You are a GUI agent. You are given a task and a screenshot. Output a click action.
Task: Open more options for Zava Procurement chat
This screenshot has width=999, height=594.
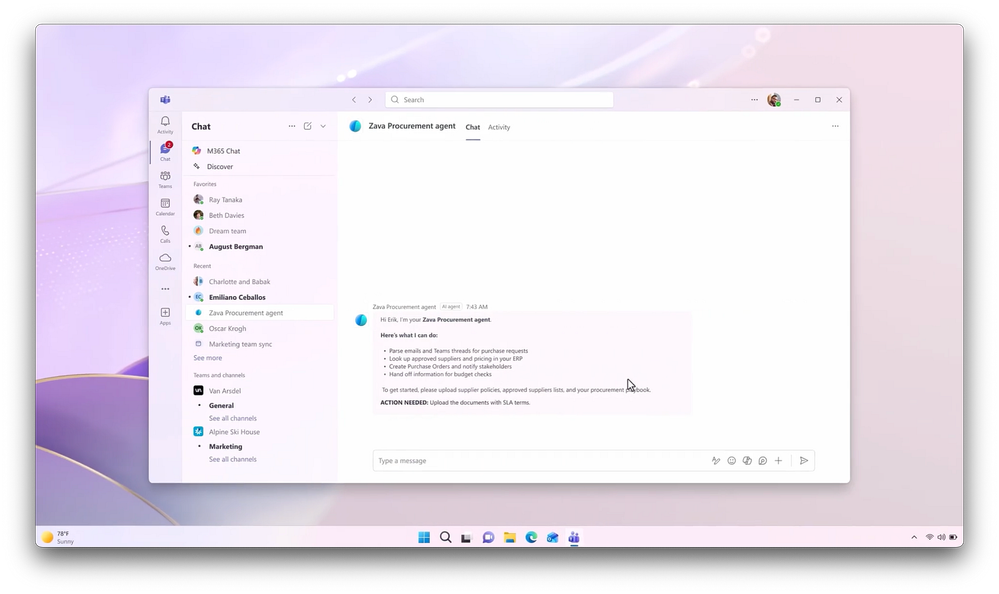[x=835, y=126]
